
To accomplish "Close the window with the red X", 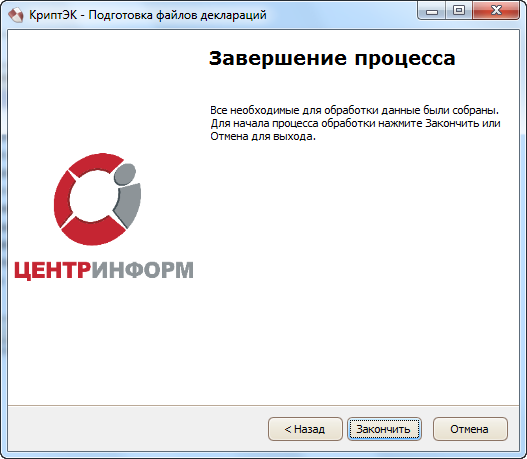I will [x=496, y=10].
